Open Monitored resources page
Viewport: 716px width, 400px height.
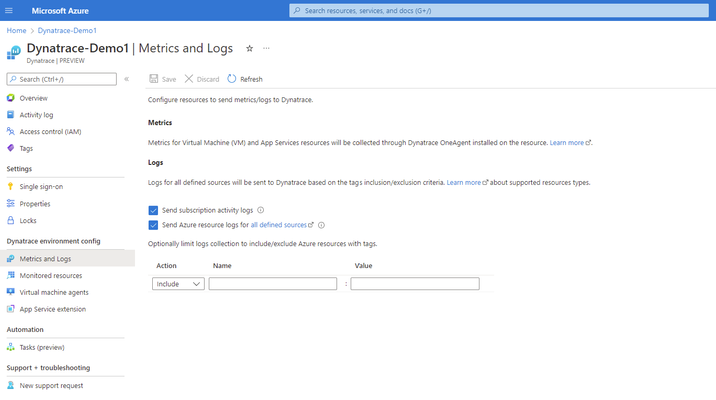coord(51,276)
